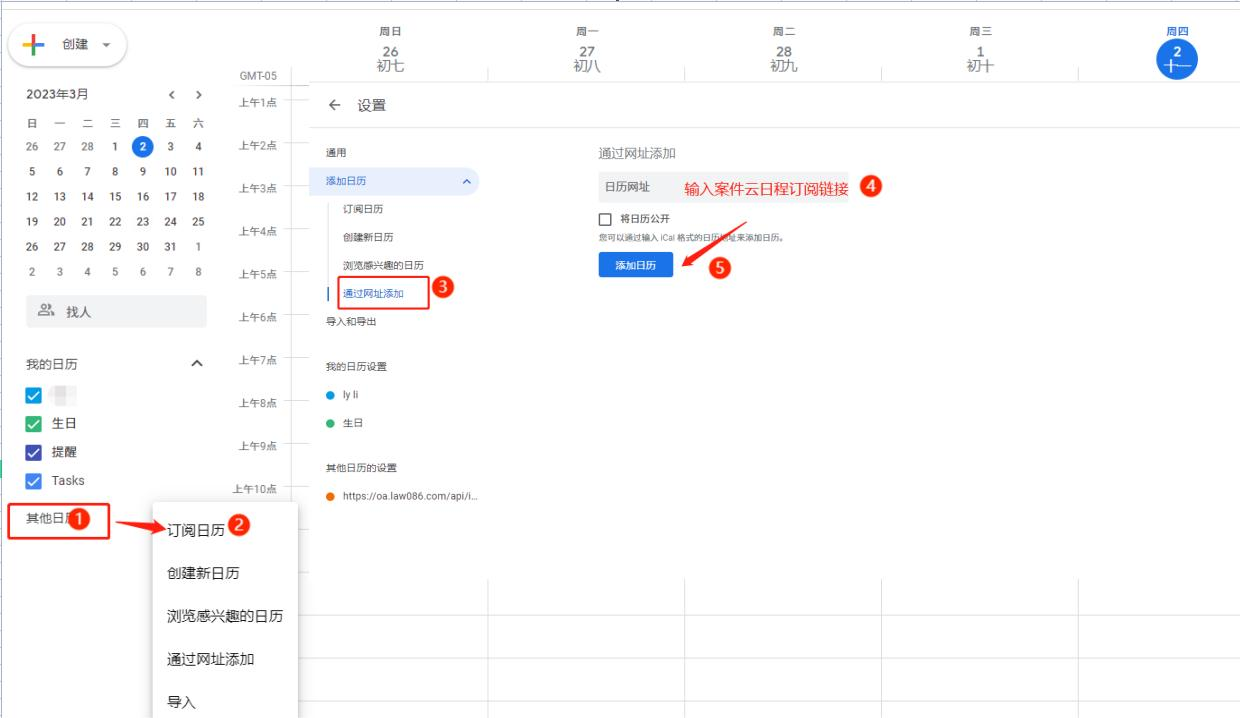Image resolution: width=1240 pixels, height=718 pixels.
Task: Select March 15 in mini calendar
Action: (x=115, y=196)
